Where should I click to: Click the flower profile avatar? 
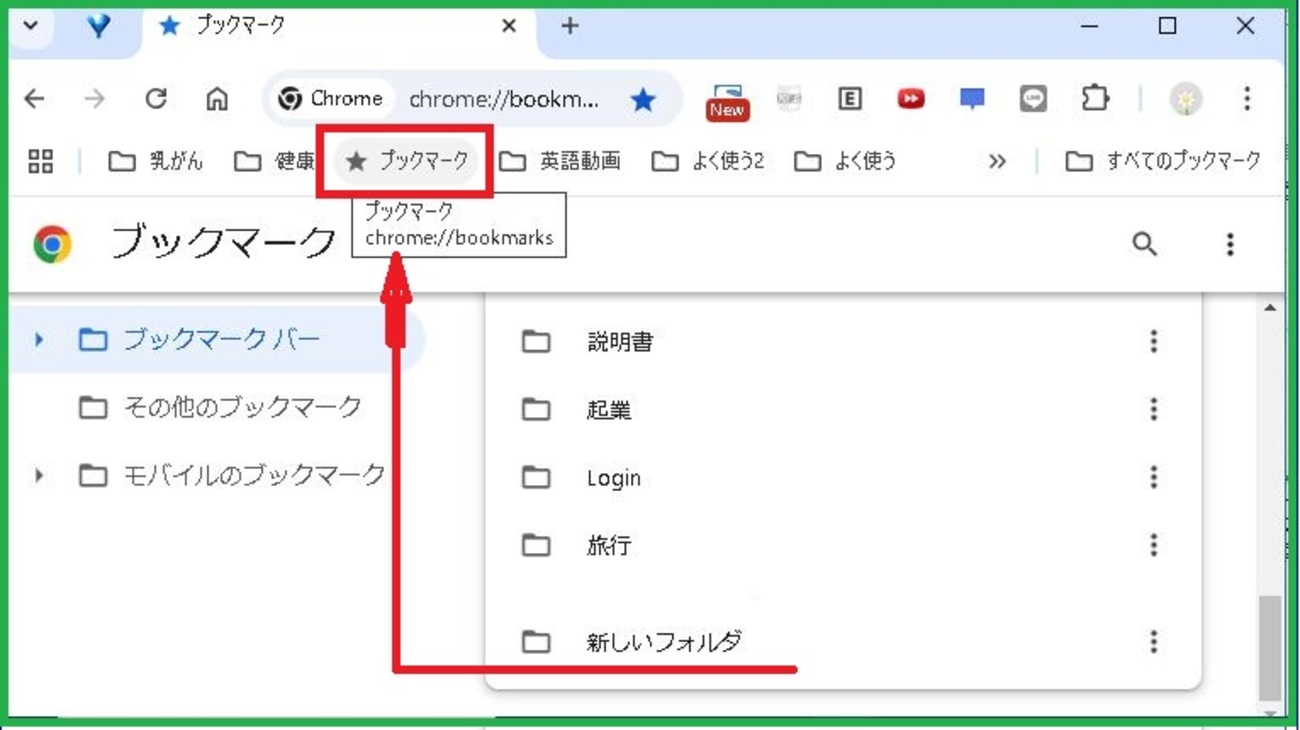click(x=1186, y=99)
